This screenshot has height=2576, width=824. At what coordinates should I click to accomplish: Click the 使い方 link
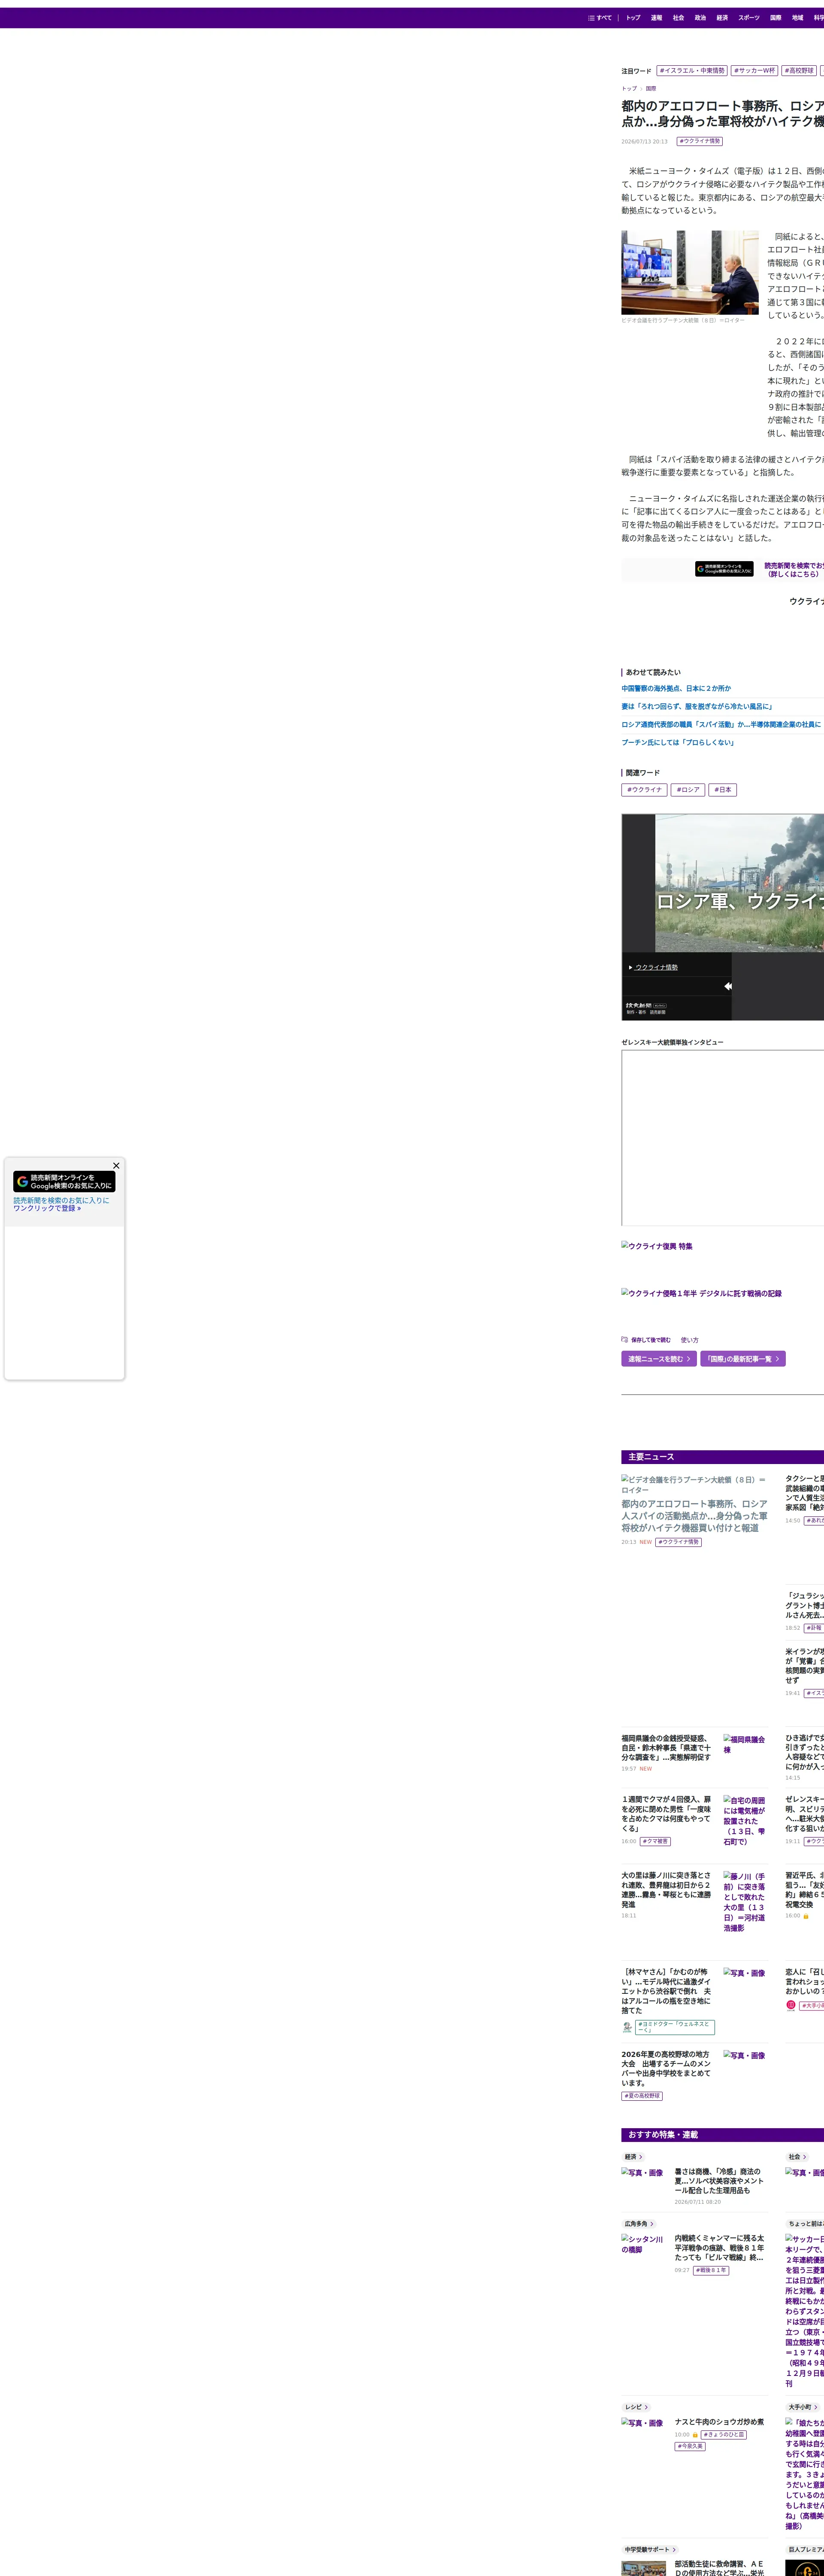690,1340
